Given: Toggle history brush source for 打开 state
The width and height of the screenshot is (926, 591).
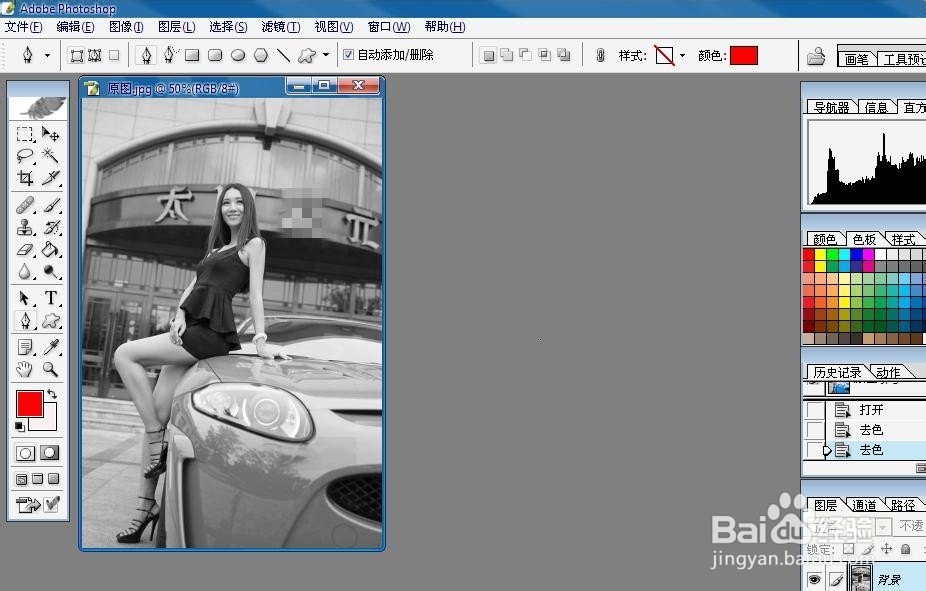Looking at the screenshot, I should click(815, 409).
